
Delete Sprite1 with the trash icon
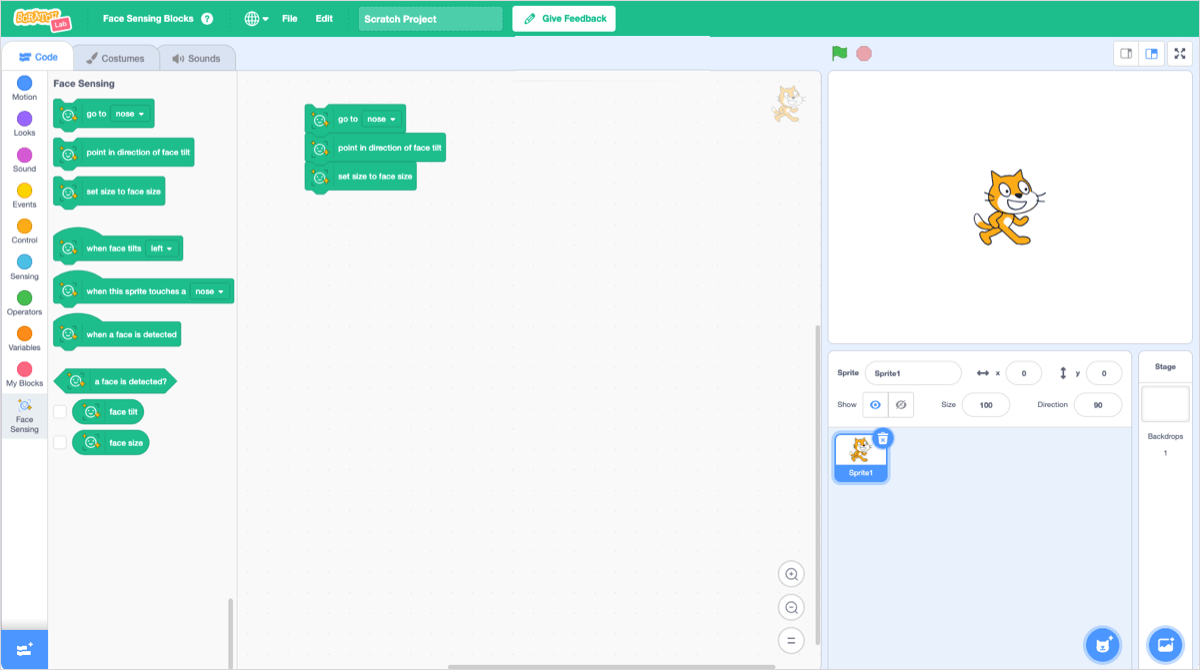point(883,438)
